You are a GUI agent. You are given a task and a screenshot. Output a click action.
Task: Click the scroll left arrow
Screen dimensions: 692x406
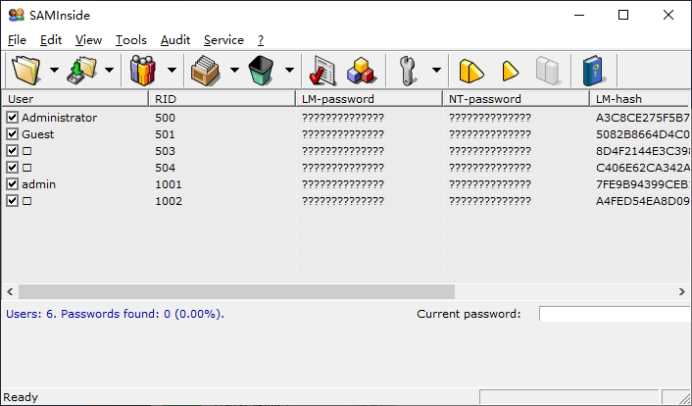tap(10, 292)
